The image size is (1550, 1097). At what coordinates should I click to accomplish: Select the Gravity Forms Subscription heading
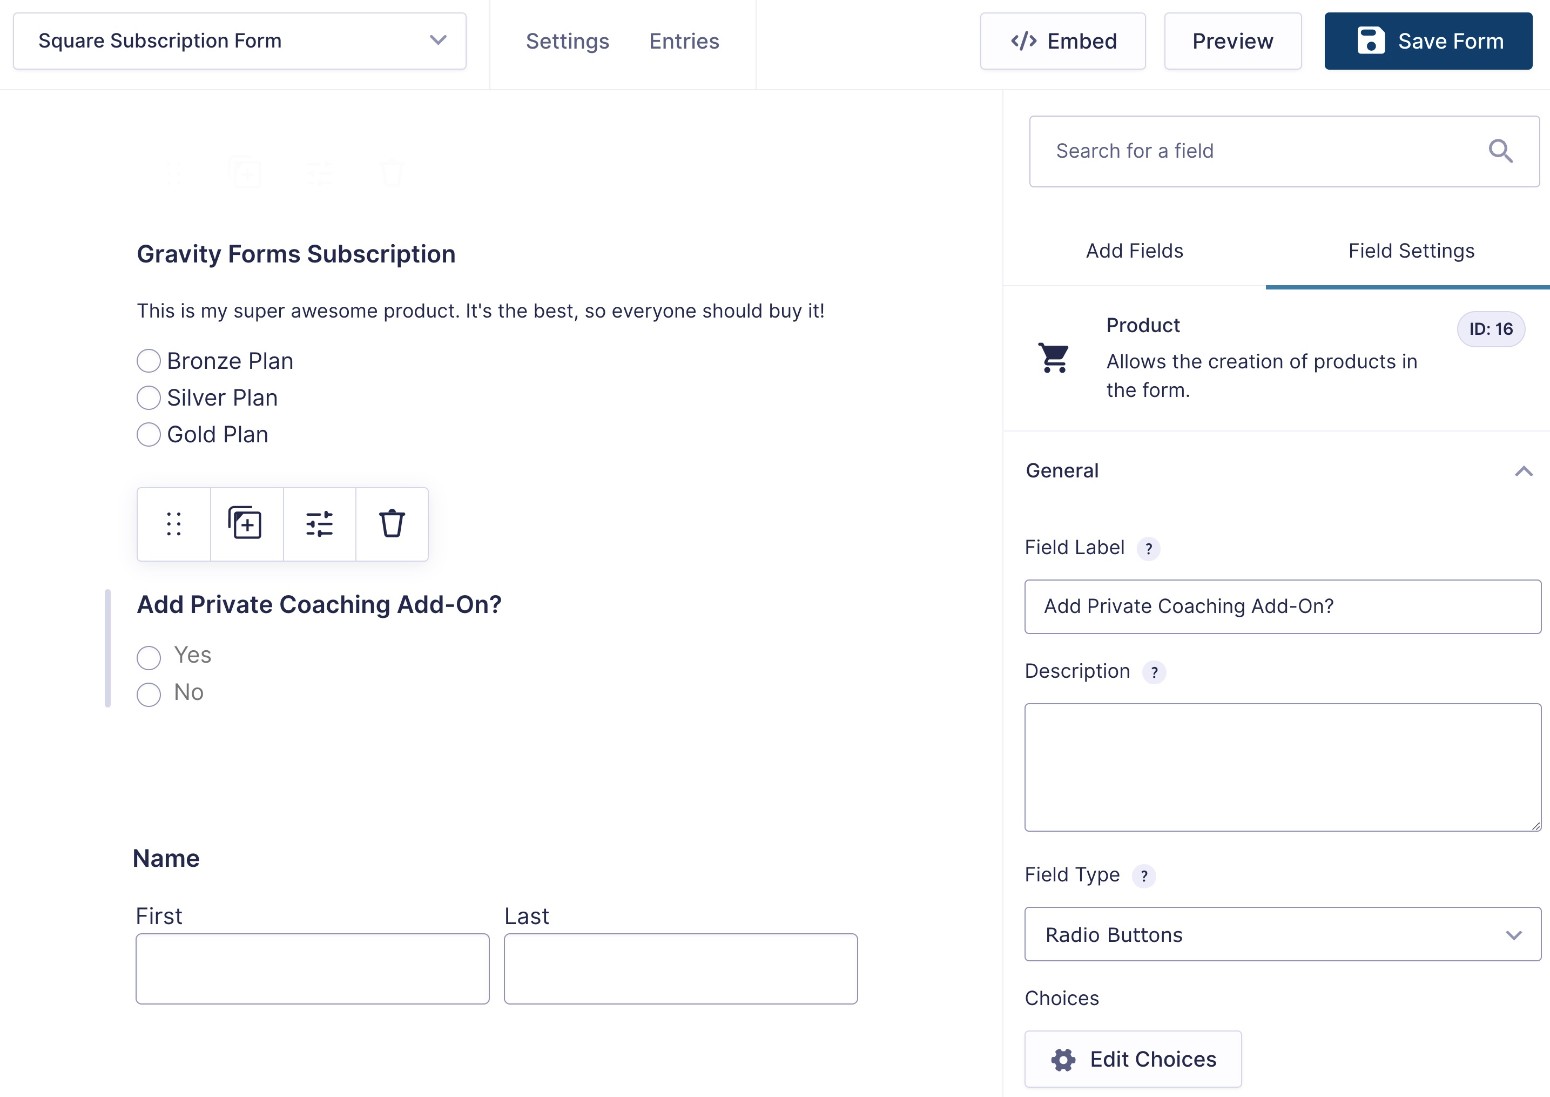pos(296,254)
